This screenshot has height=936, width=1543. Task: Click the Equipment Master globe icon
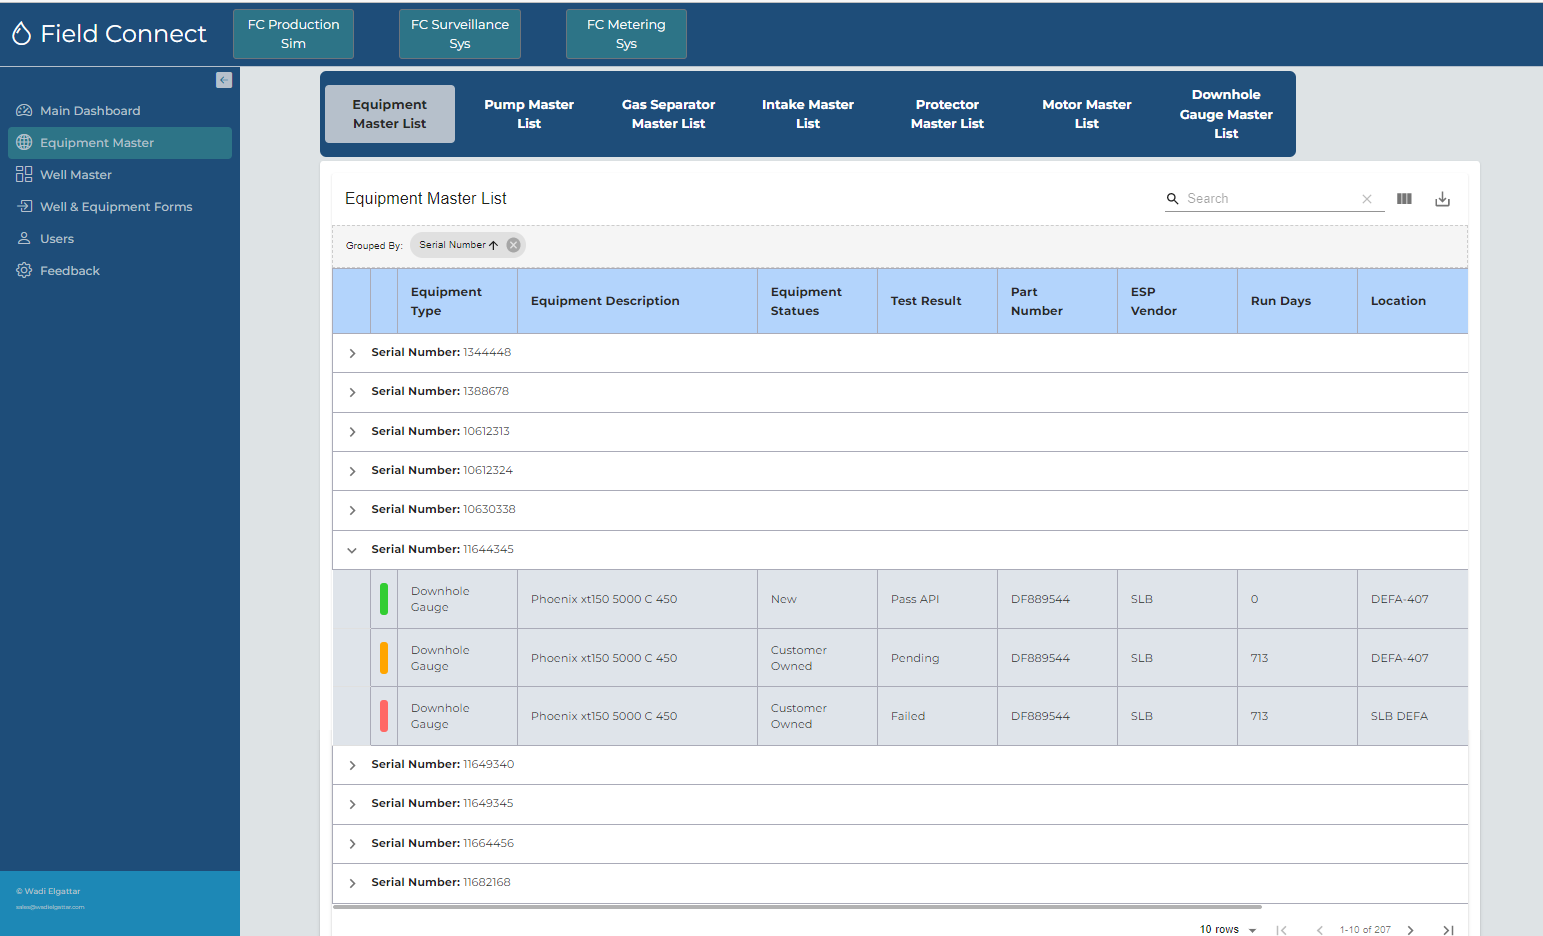pos(24,143)
